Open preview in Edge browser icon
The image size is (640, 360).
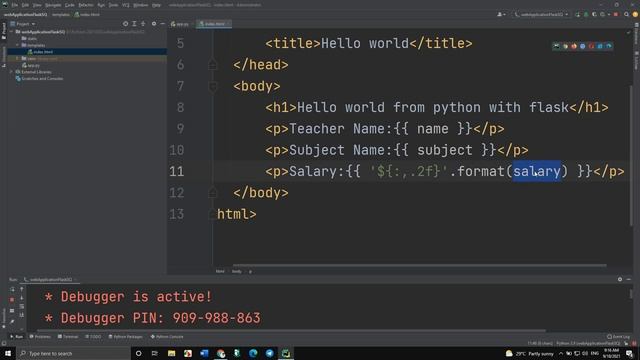(609, 46)
